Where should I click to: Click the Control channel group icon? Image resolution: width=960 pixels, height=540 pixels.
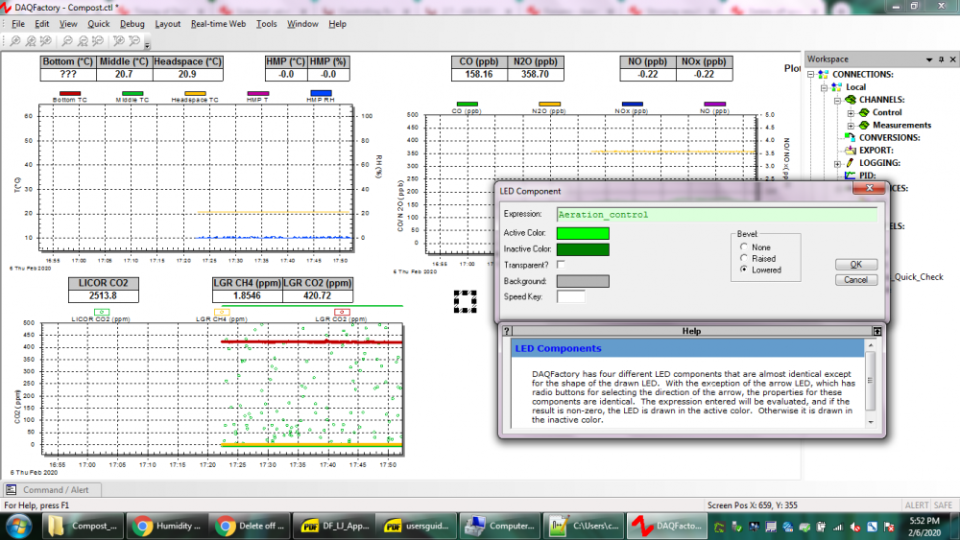(864, 113)
